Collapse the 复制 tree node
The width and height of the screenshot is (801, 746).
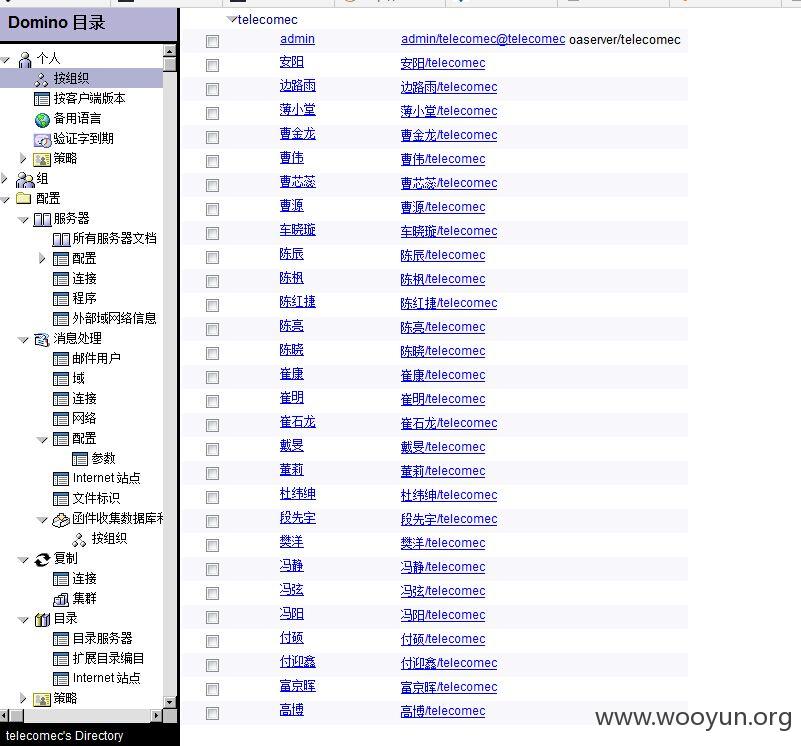[23, 561]
